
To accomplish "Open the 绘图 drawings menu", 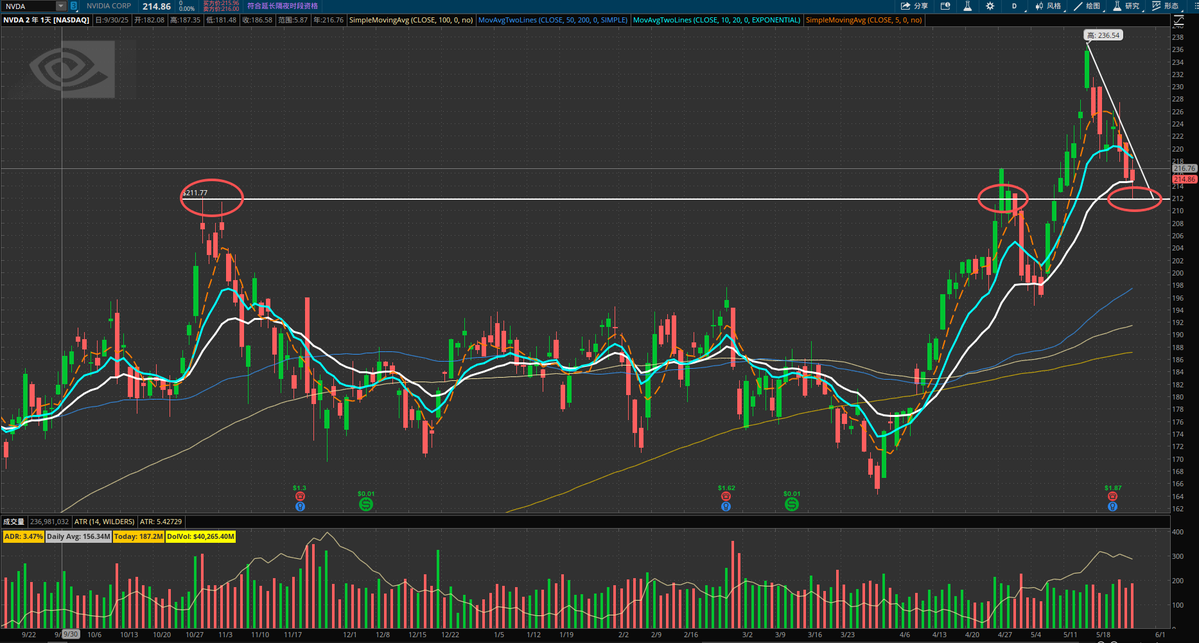I will click(1087, 6).
